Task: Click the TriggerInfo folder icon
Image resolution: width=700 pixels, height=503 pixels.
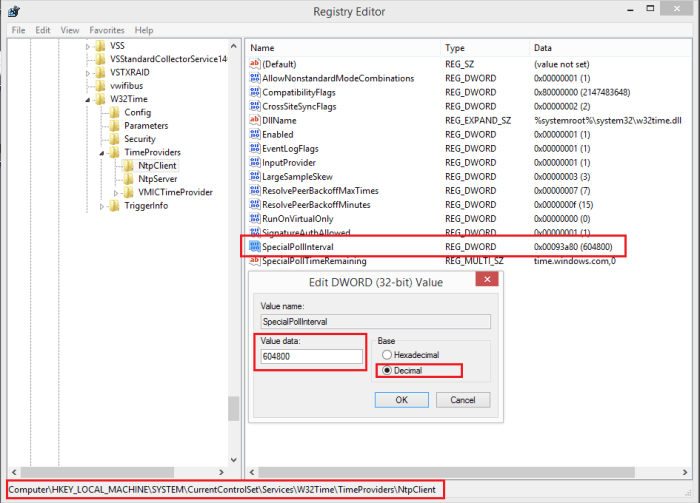Action: (115, 206)
